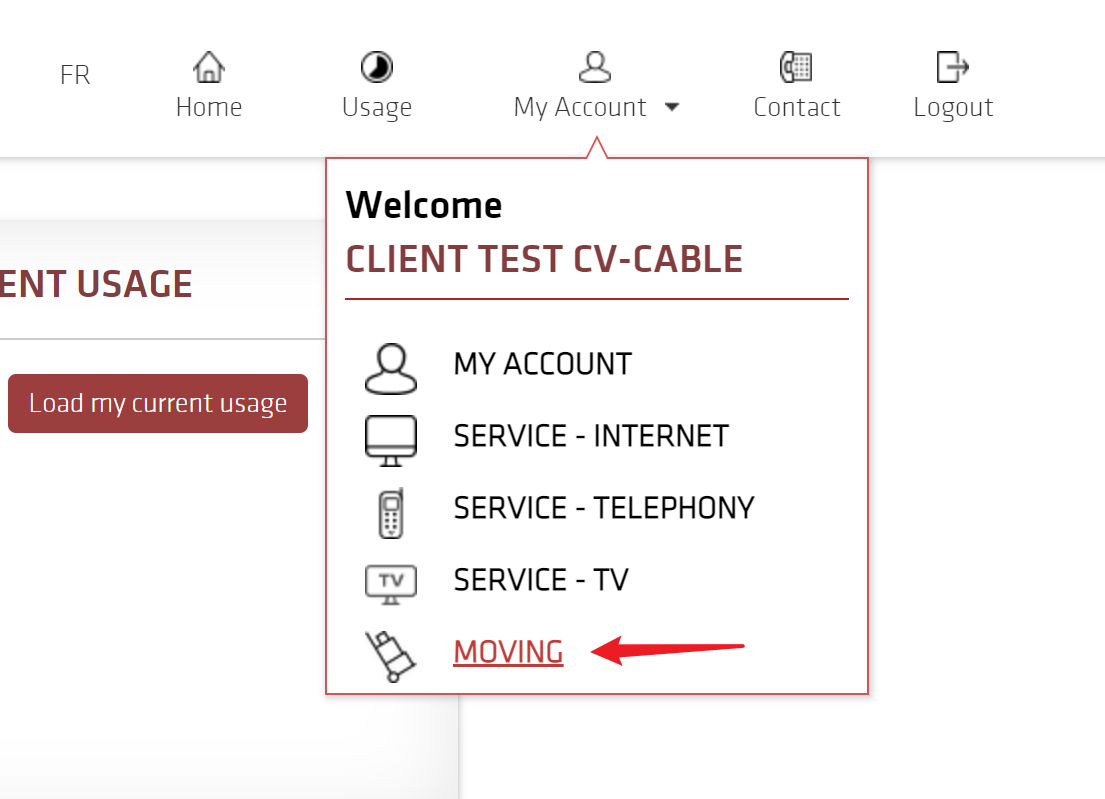Click the Logout icon
The width and height of the screenshot is (1105, 799).
[x=952, y=65]
